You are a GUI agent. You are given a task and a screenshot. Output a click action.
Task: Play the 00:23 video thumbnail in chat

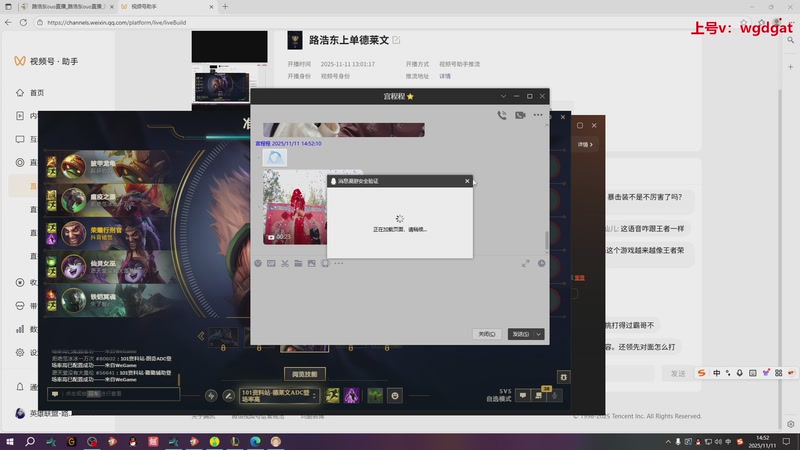(295, 207)
